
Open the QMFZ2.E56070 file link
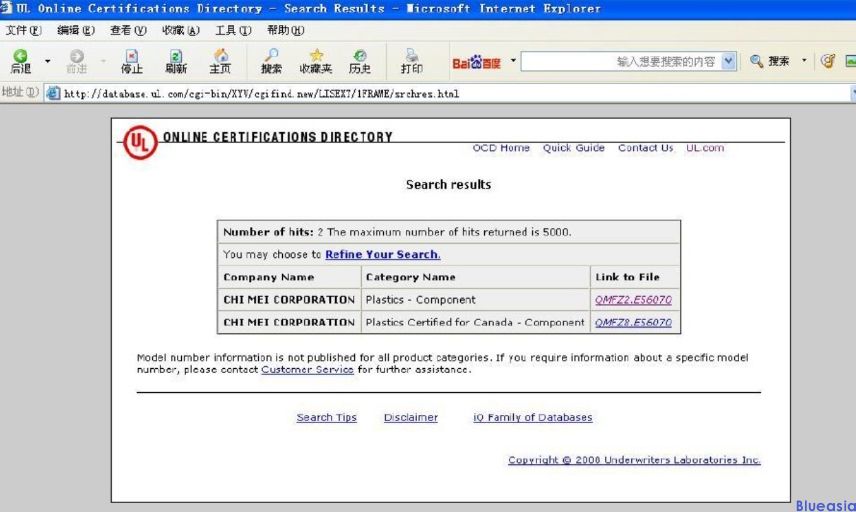click(x=633, y=300)
